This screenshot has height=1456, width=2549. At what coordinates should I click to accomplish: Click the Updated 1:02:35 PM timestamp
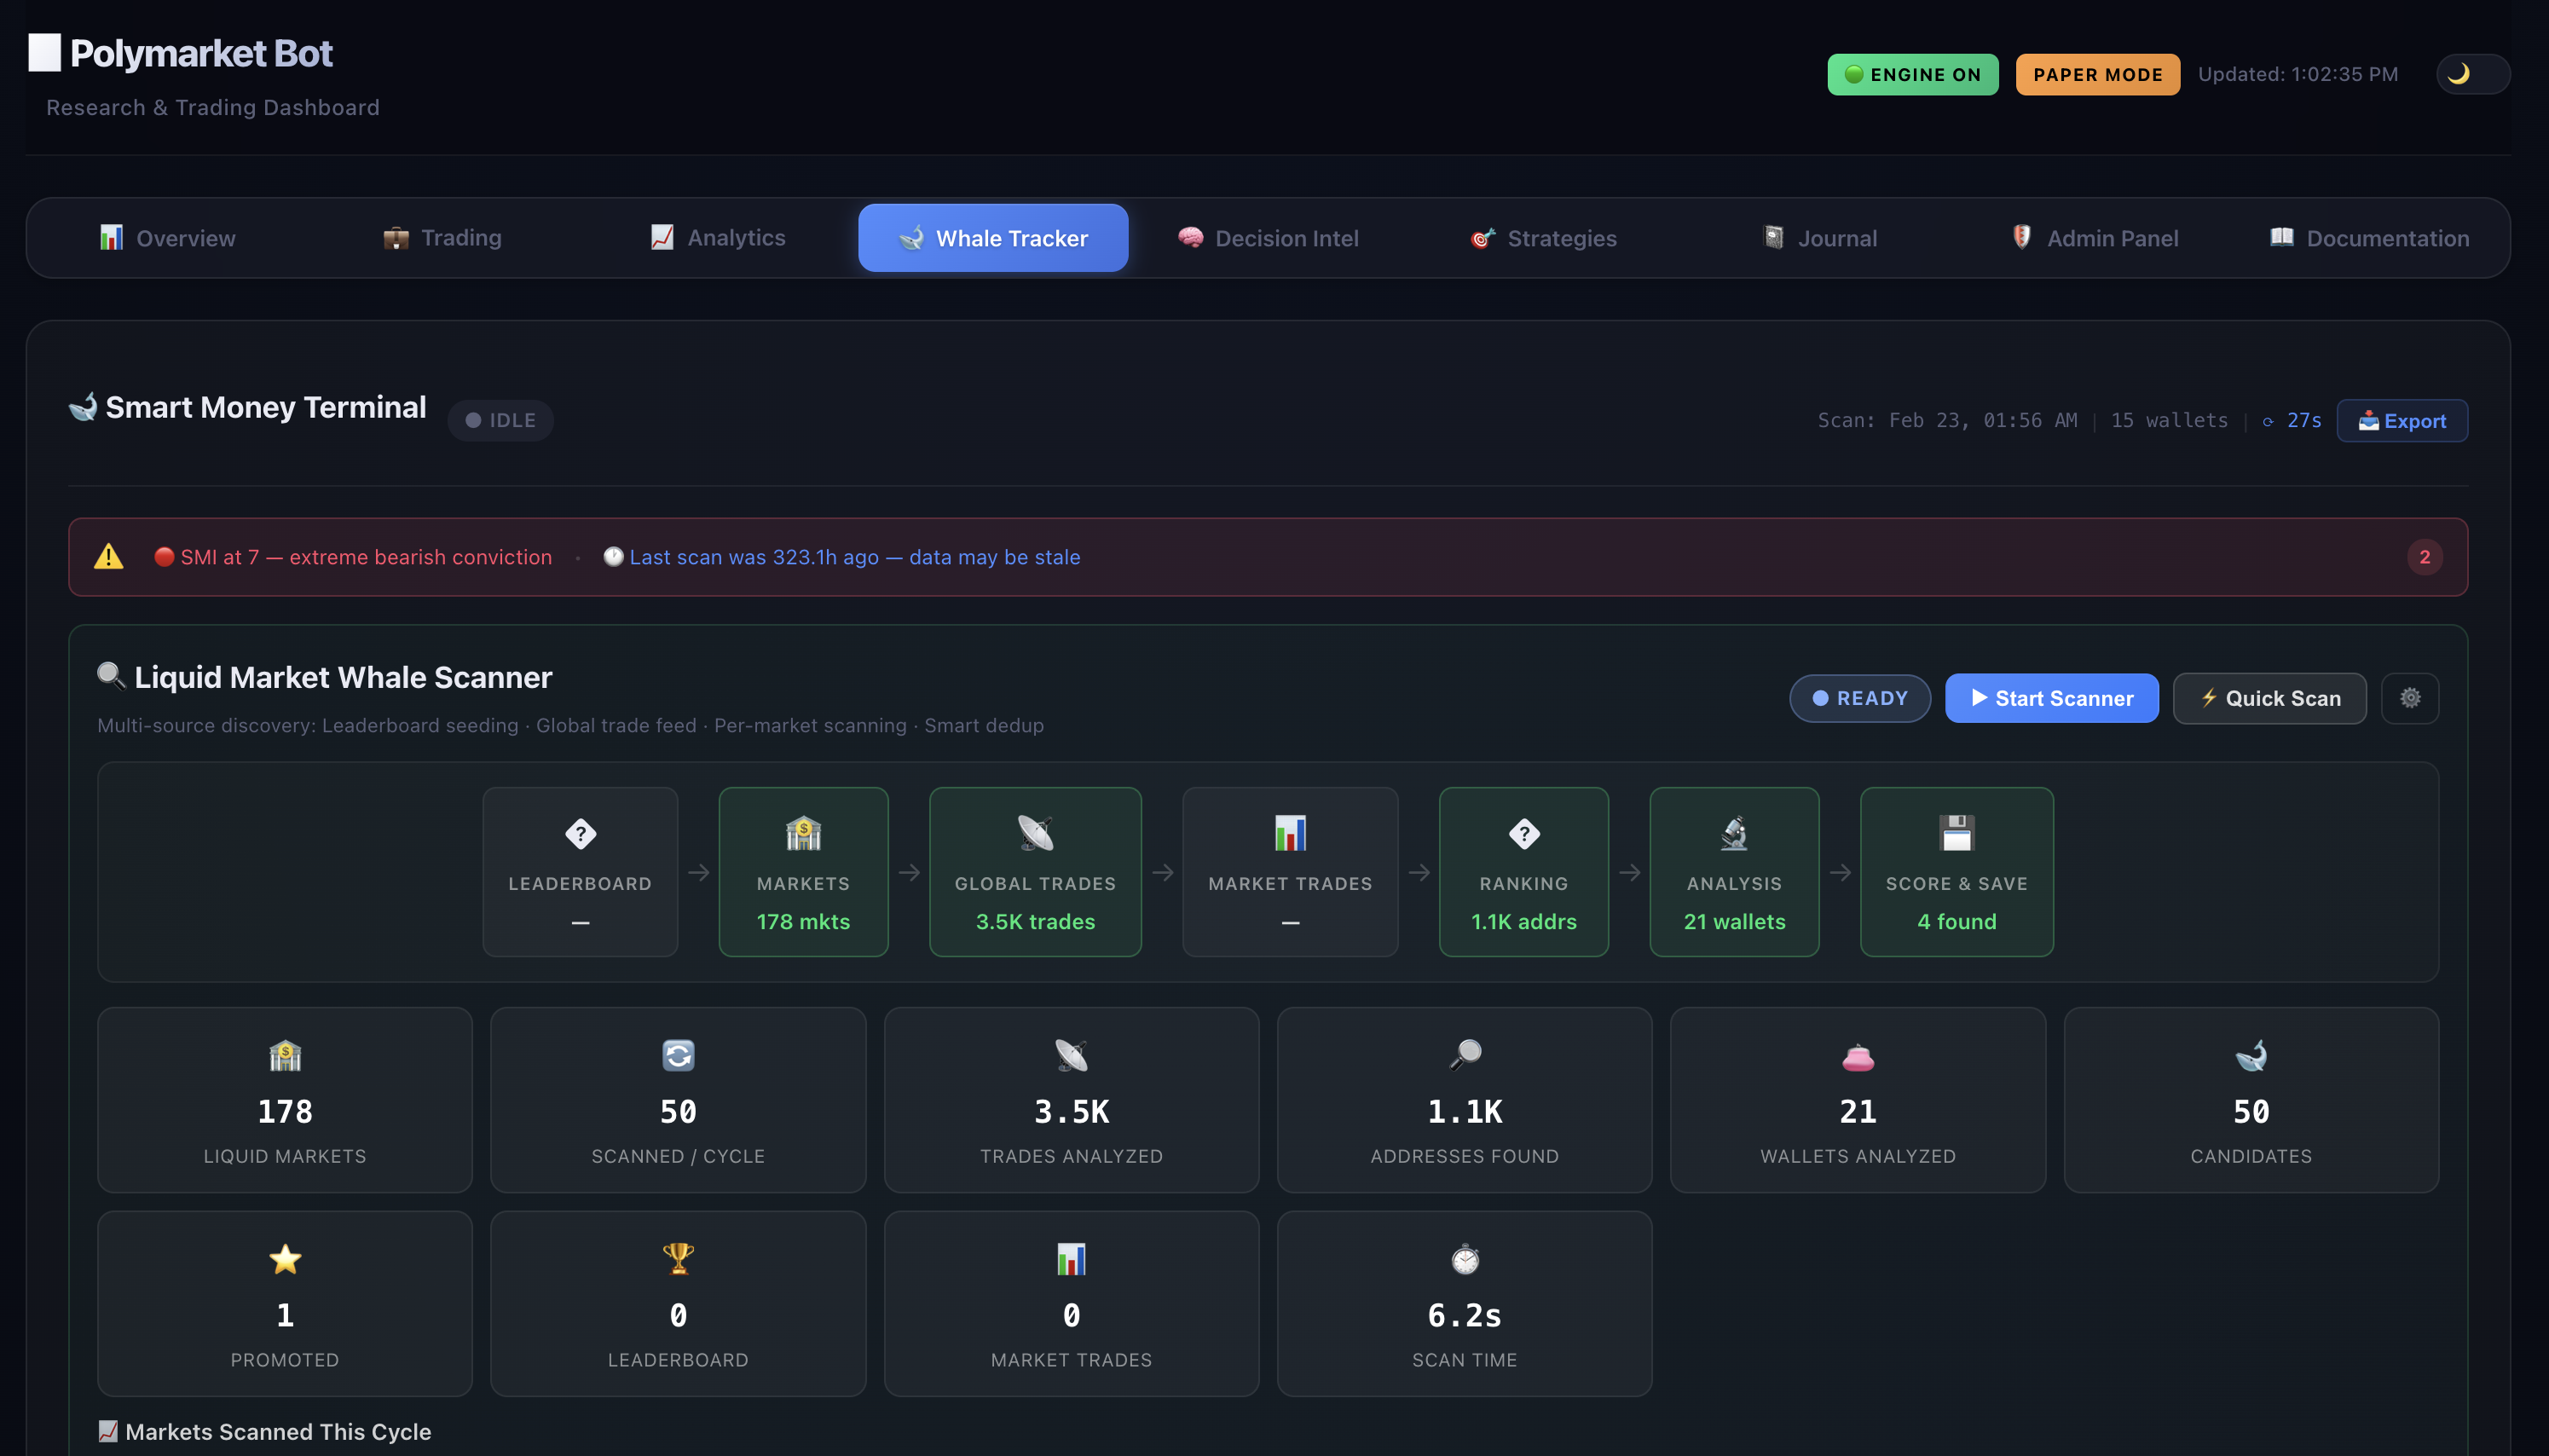point(2298,75)
